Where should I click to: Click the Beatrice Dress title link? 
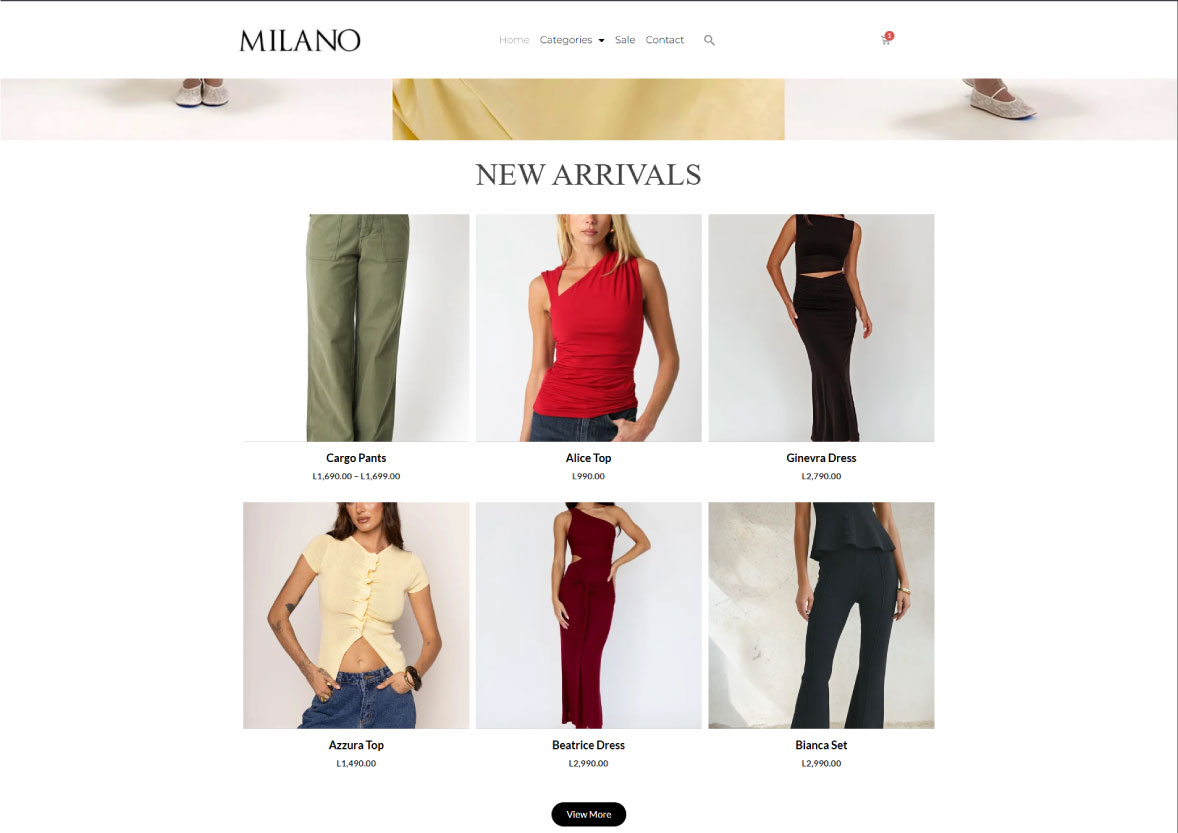coord(589,745)
